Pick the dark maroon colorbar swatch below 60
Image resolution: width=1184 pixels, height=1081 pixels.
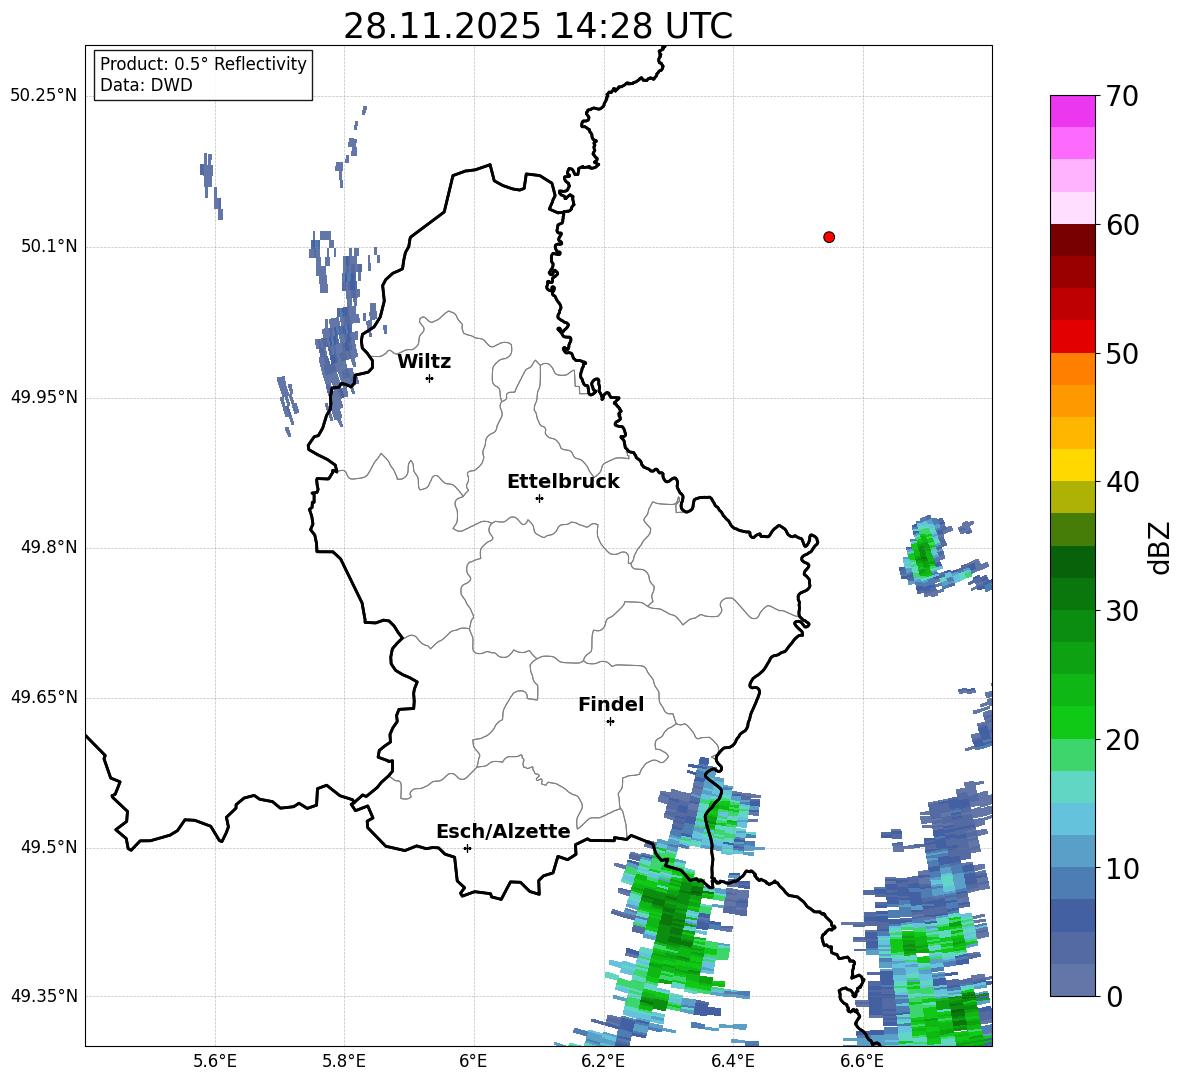1072,240
